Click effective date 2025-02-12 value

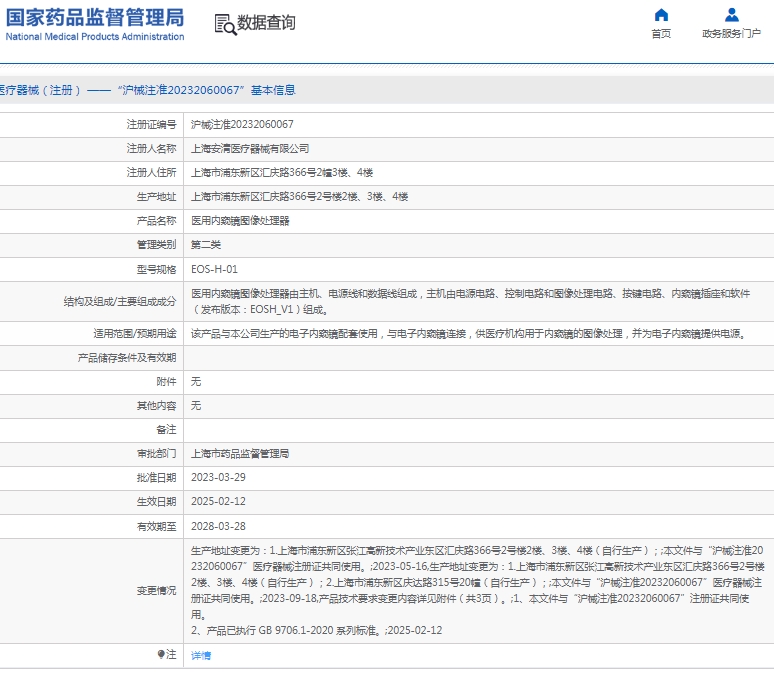(x=218, y=502)
